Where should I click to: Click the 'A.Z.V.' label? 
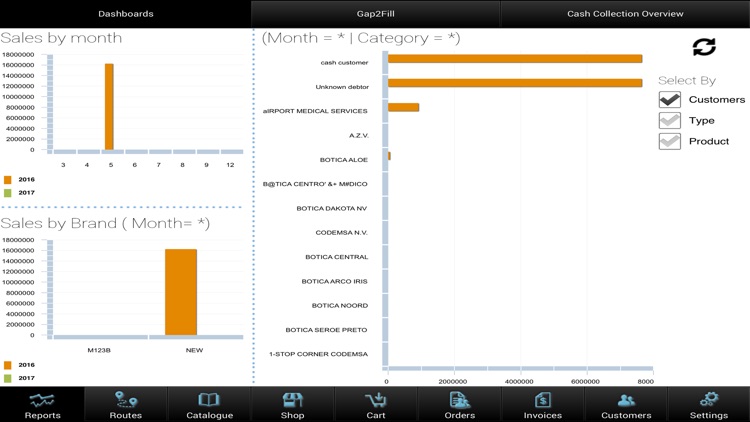pyautogui.click(x=359, y=136)
